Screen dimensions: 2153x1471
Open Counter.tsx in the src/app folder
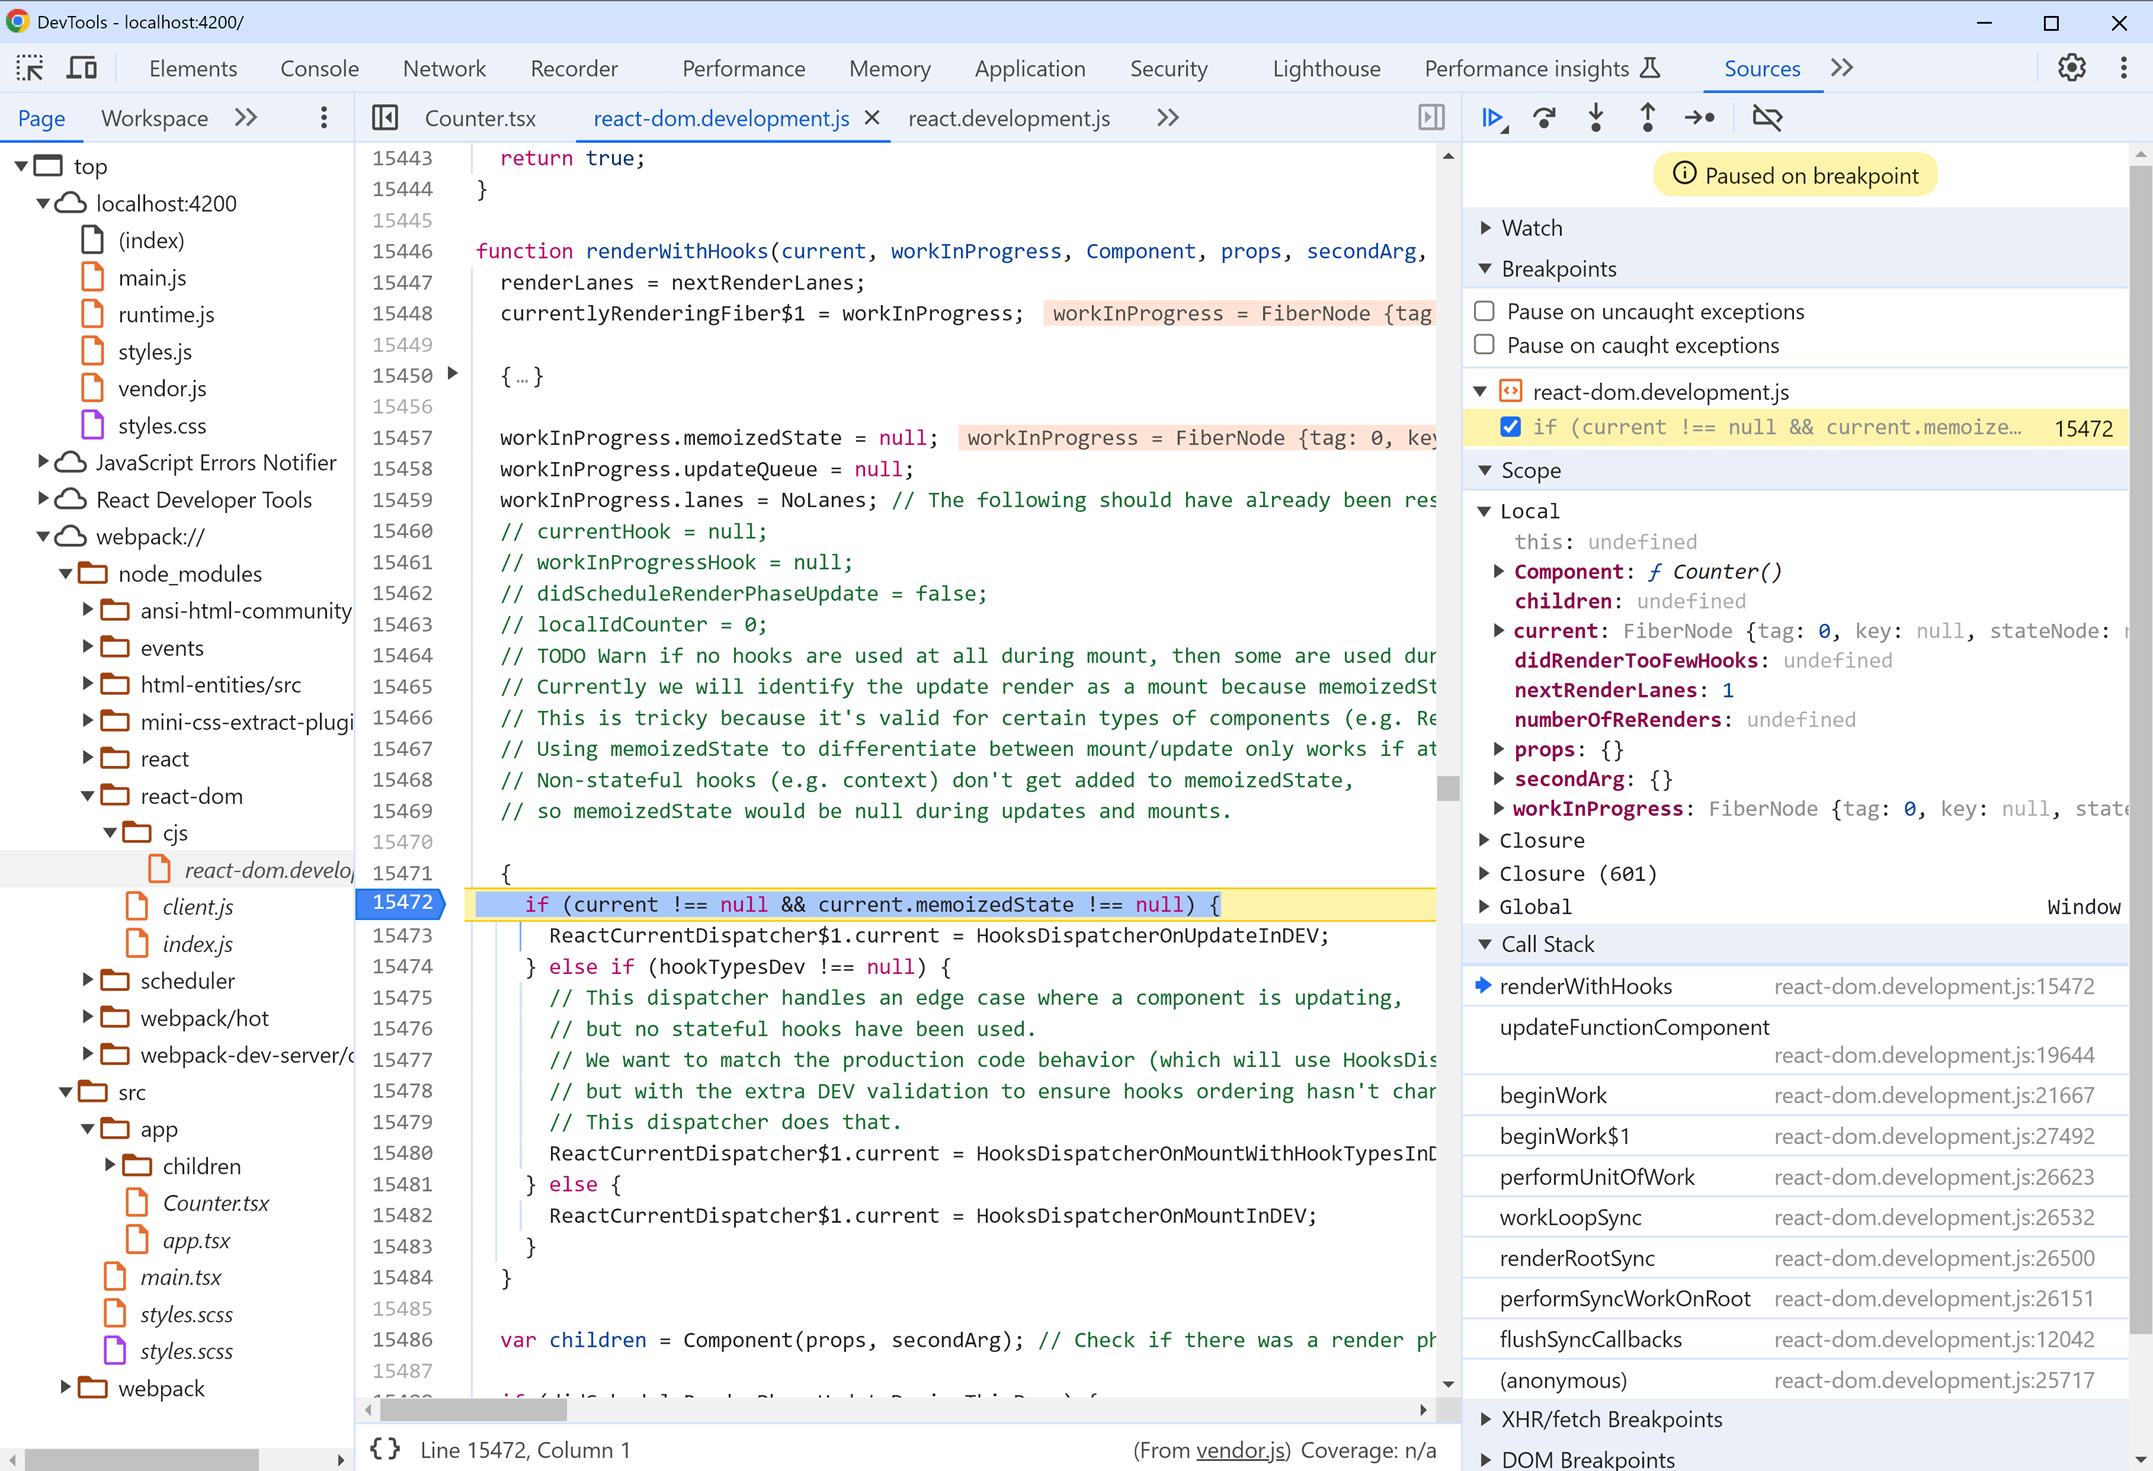point(215,1203)
